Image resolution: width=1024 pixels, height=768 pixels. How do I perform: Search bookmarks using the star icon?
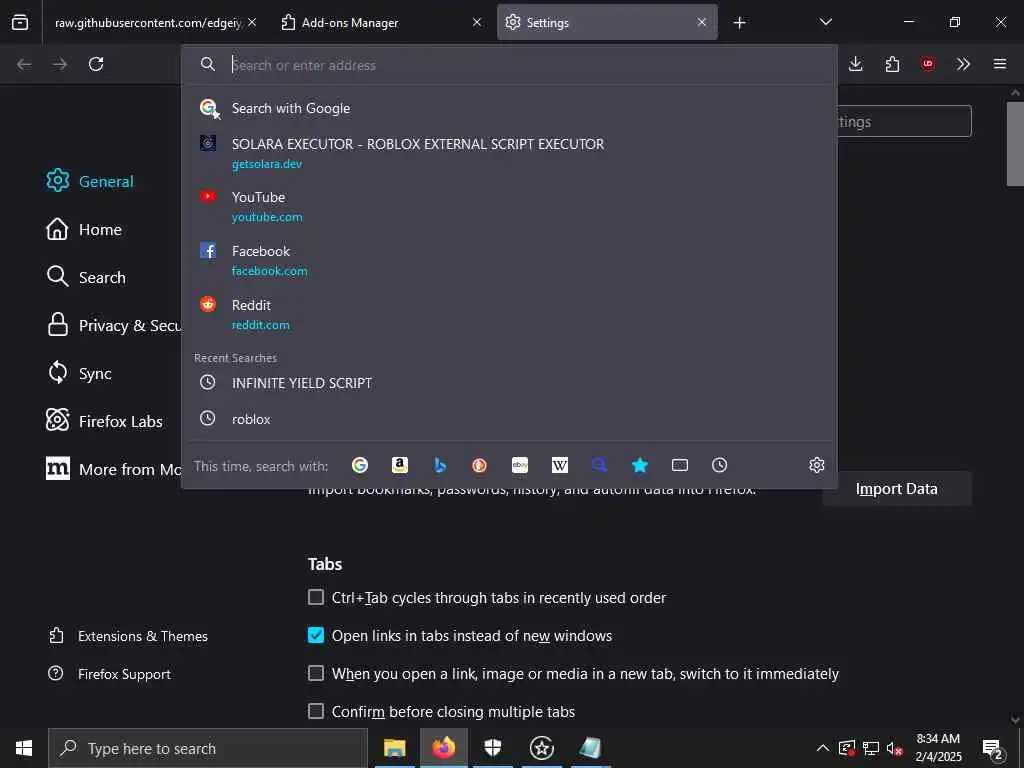pos(640,465)
